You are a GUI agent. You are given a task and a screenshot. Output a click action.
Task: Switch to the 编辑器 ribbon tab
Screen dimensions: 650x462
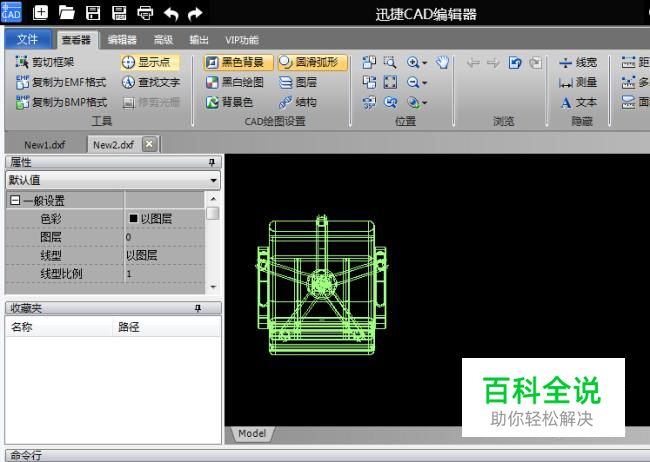pyautogui.click(x=122, y=40)
